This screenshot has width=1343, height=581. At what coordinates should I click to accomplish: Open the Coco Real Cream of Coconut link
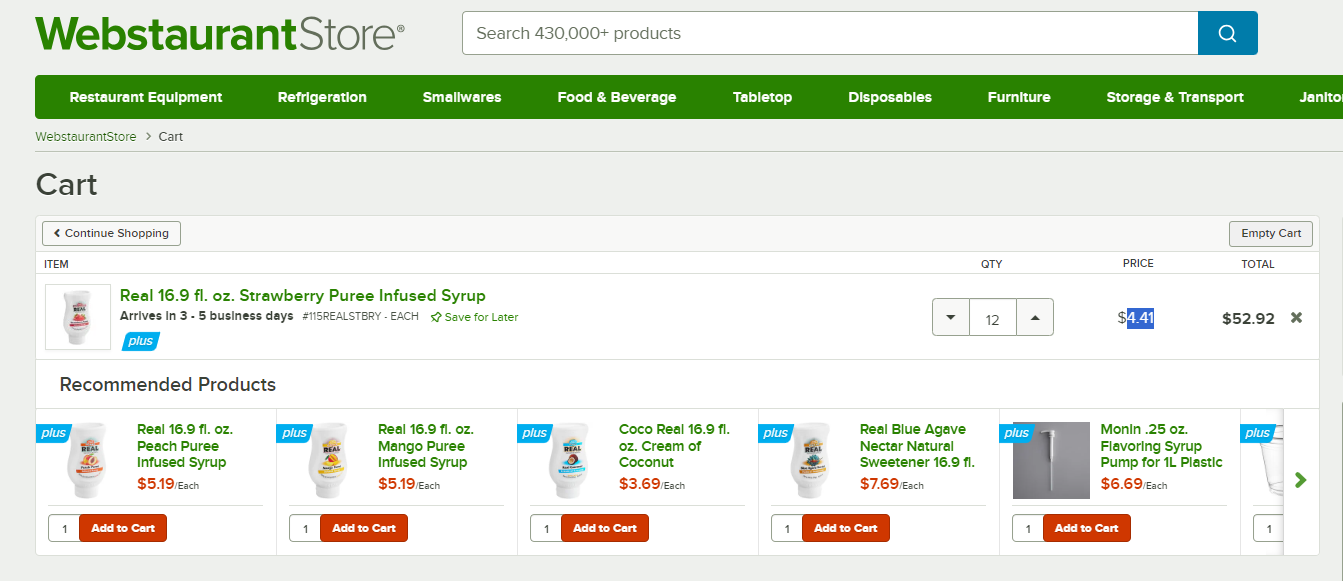[x=675, y=446]
